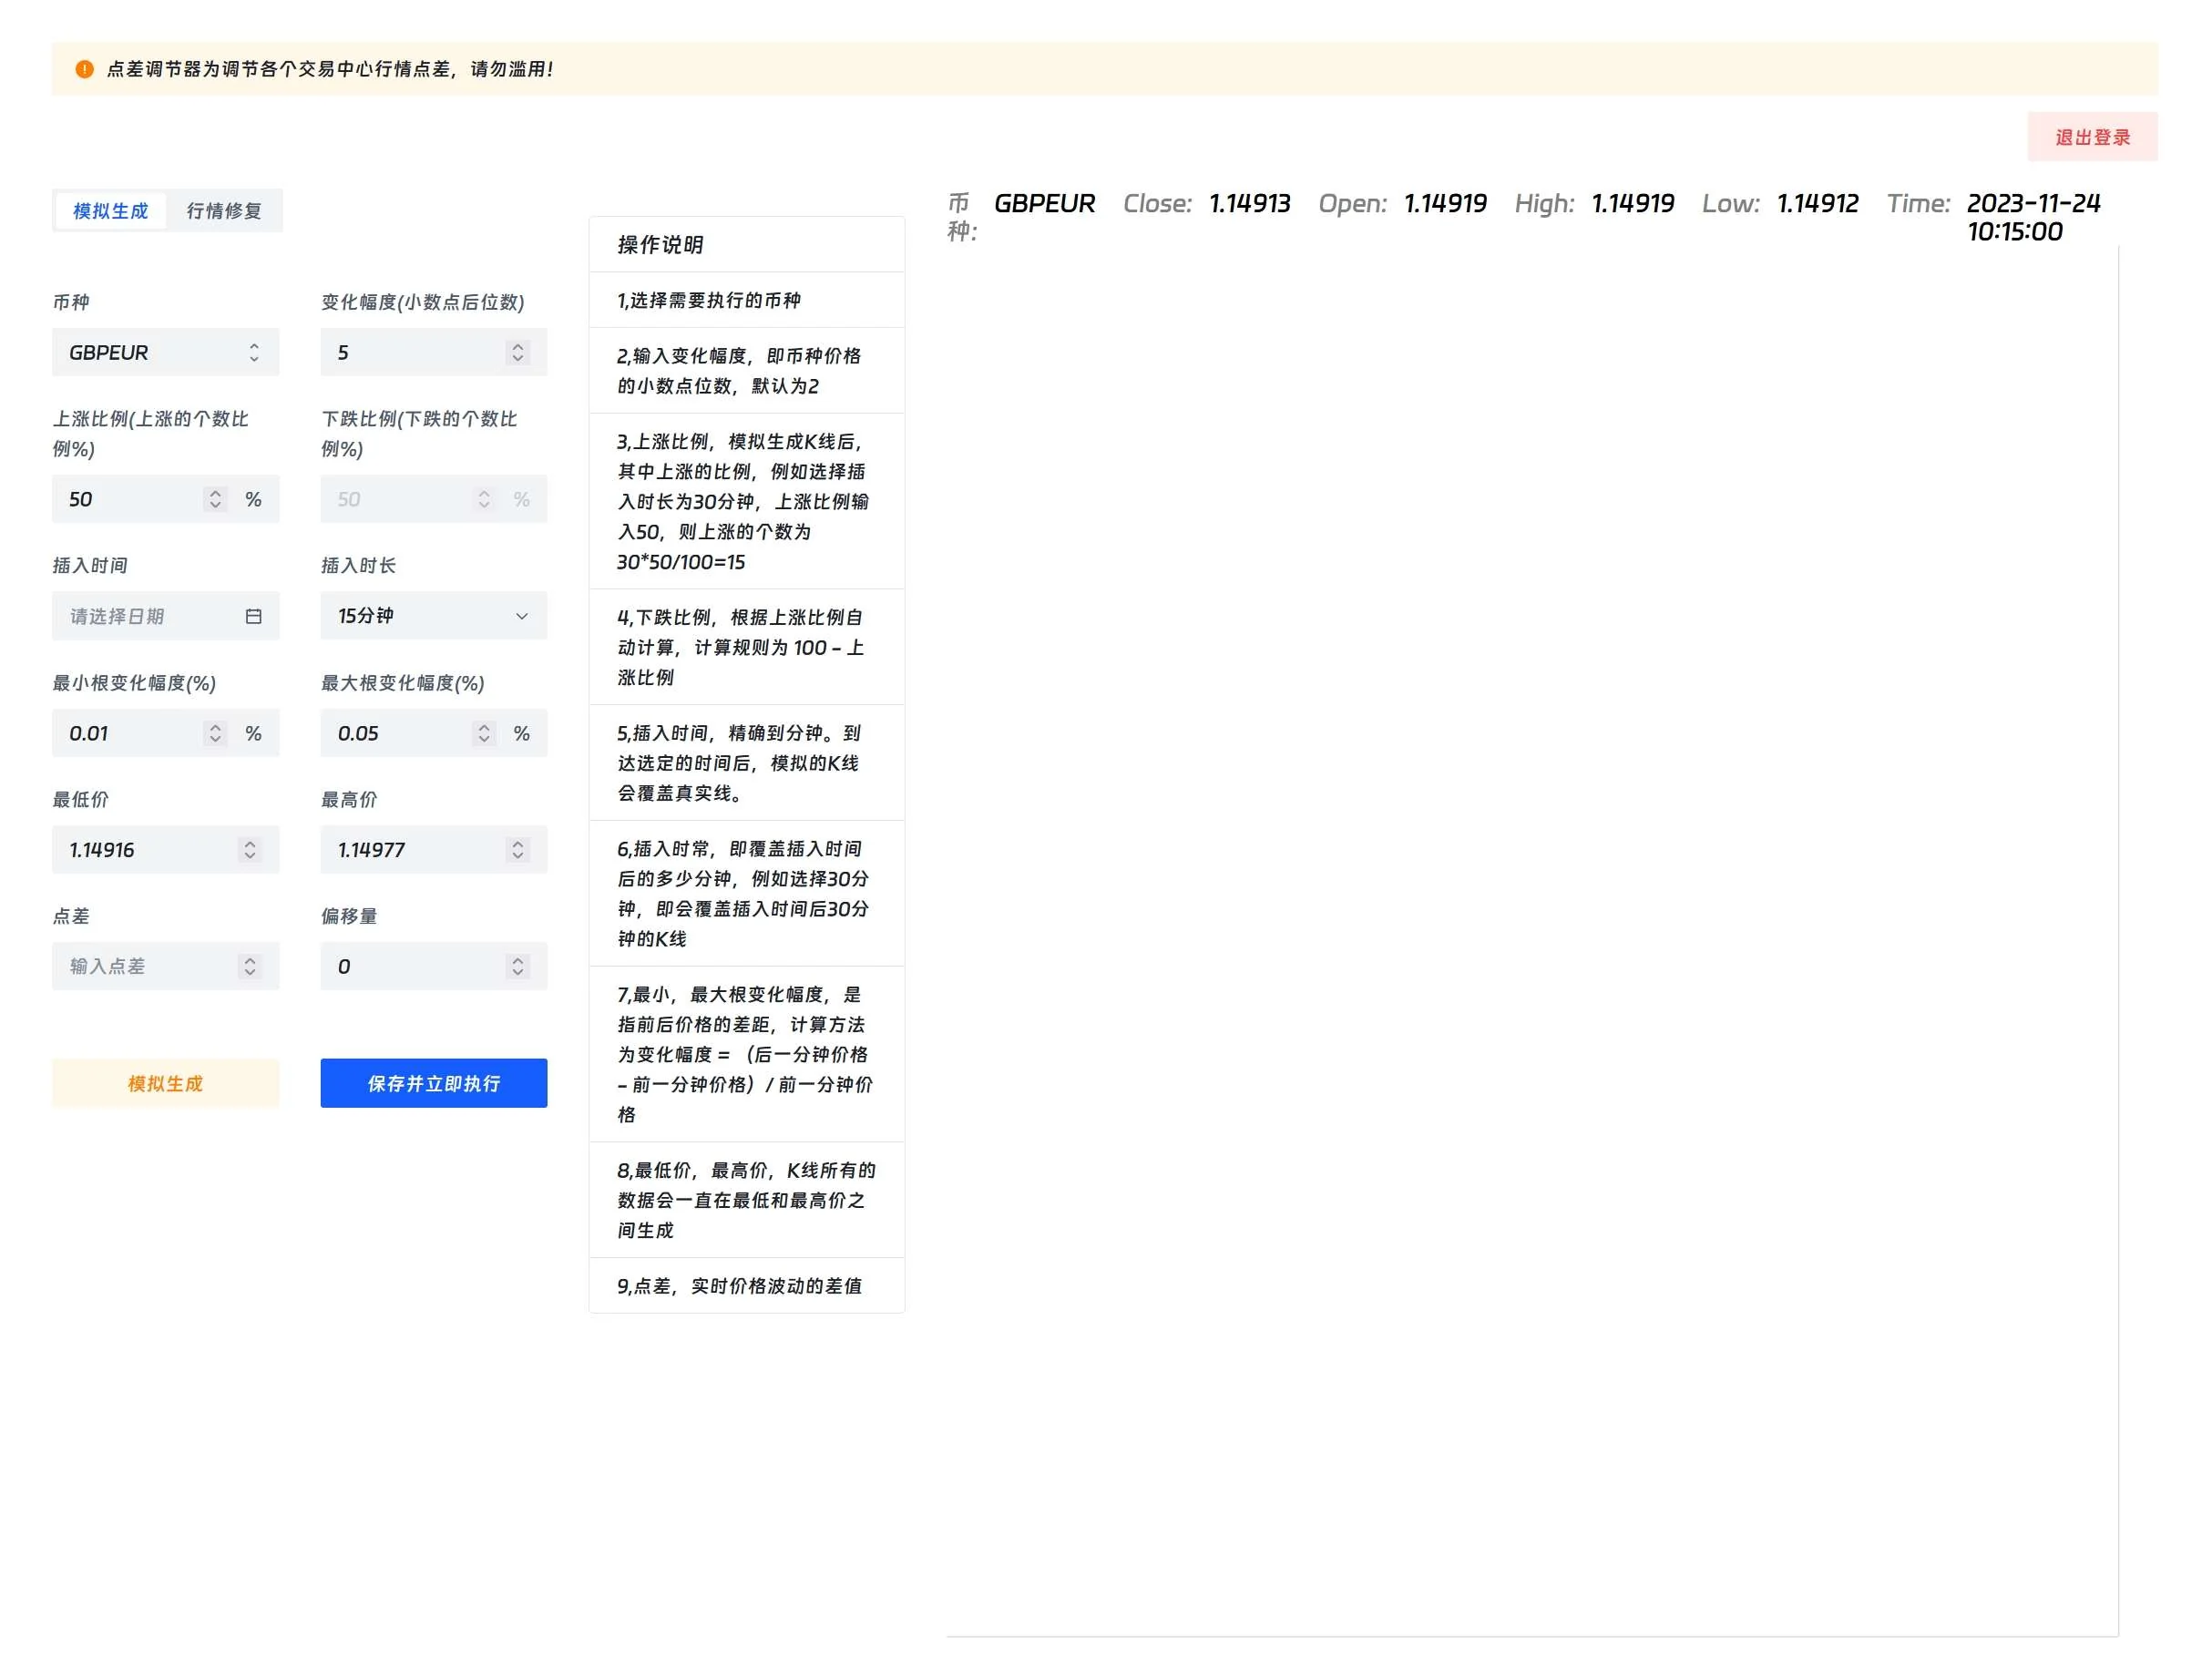Image resolution: width=2212 pixels, height=1668 pixels.
Task: Click the 退出登录 logout button
Action: coord(2092,137)
